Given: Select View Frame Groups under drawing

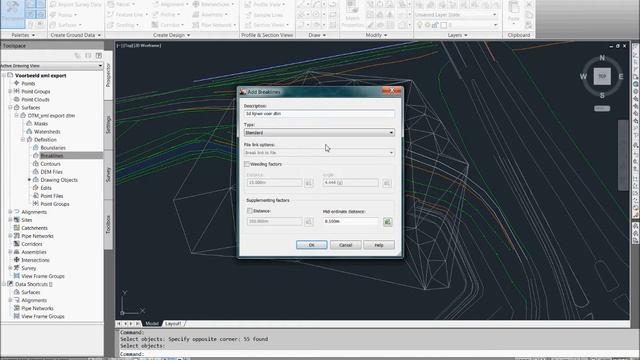Looking at the screenshot, I should [x=43, y=276].
